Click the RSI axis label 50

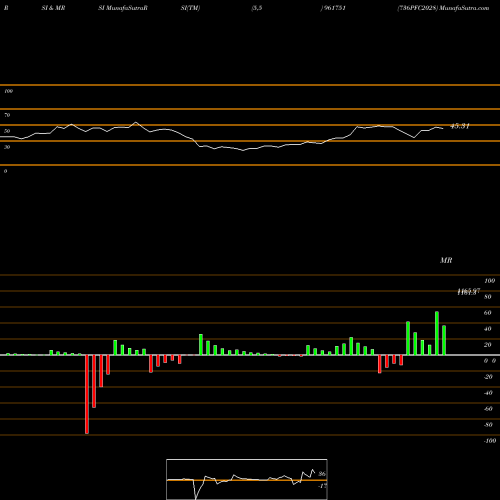[x=7, y=131]
